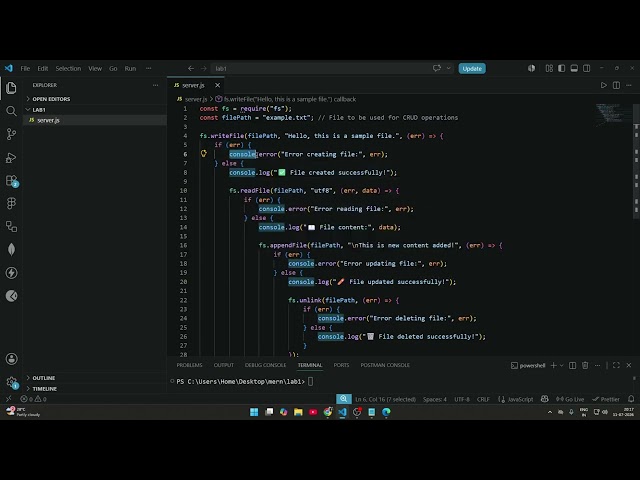Image resolution: width=640 pixels, height=480 pixels.
Task: Open the MongoDB leaf icon view
Action: (x=11, y=249)
